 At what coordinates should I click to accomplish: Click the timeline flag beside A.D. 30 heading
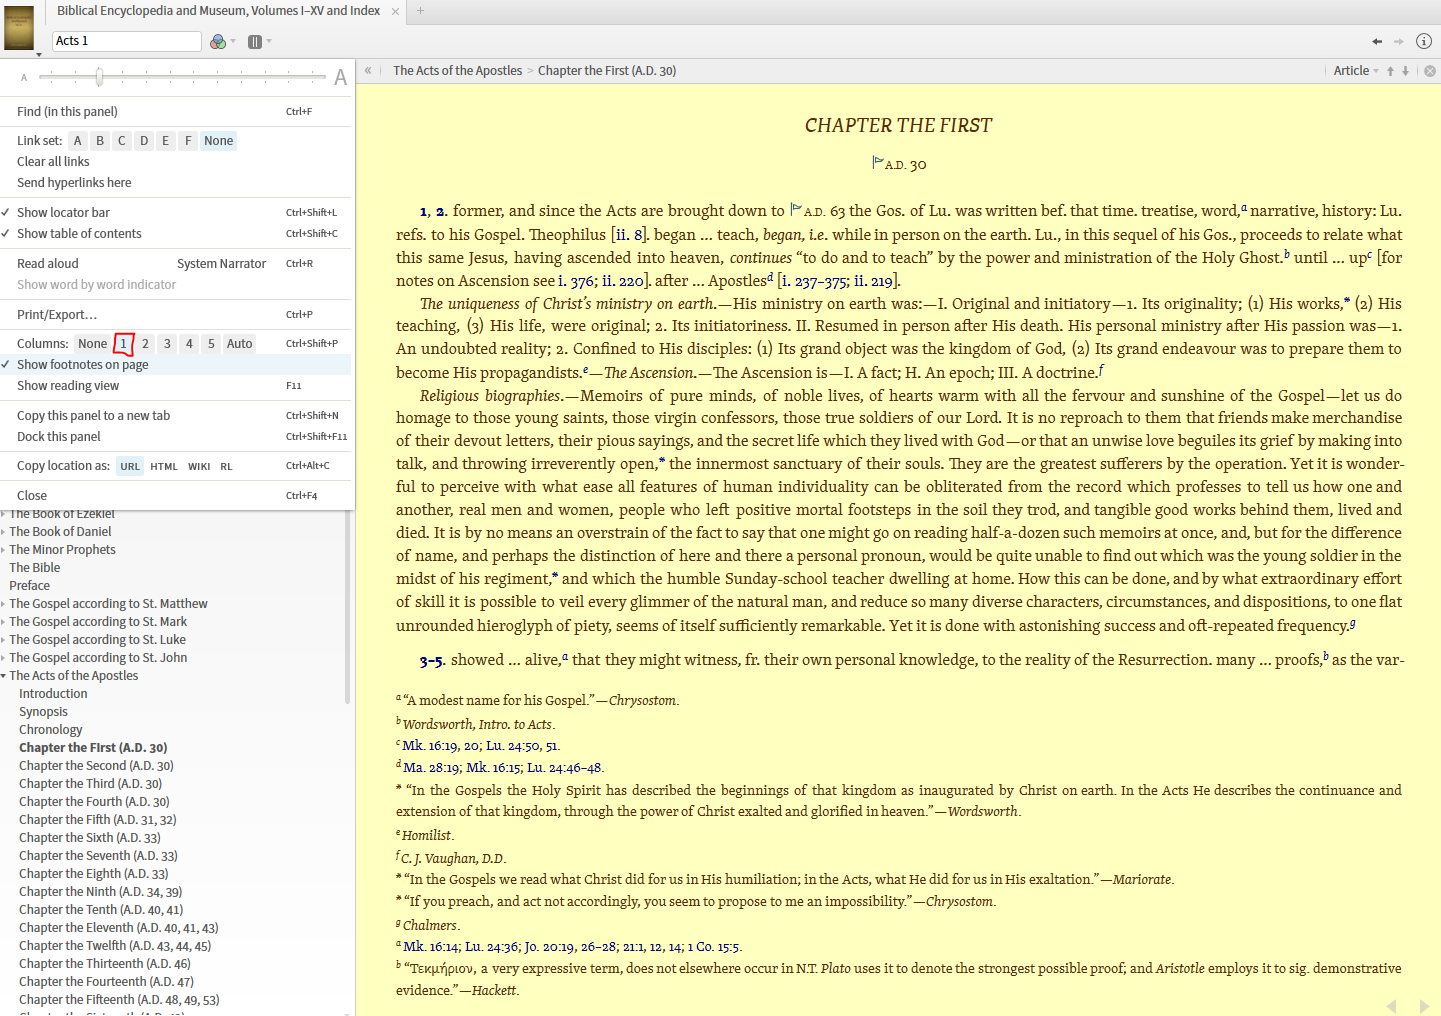[877, 162]
